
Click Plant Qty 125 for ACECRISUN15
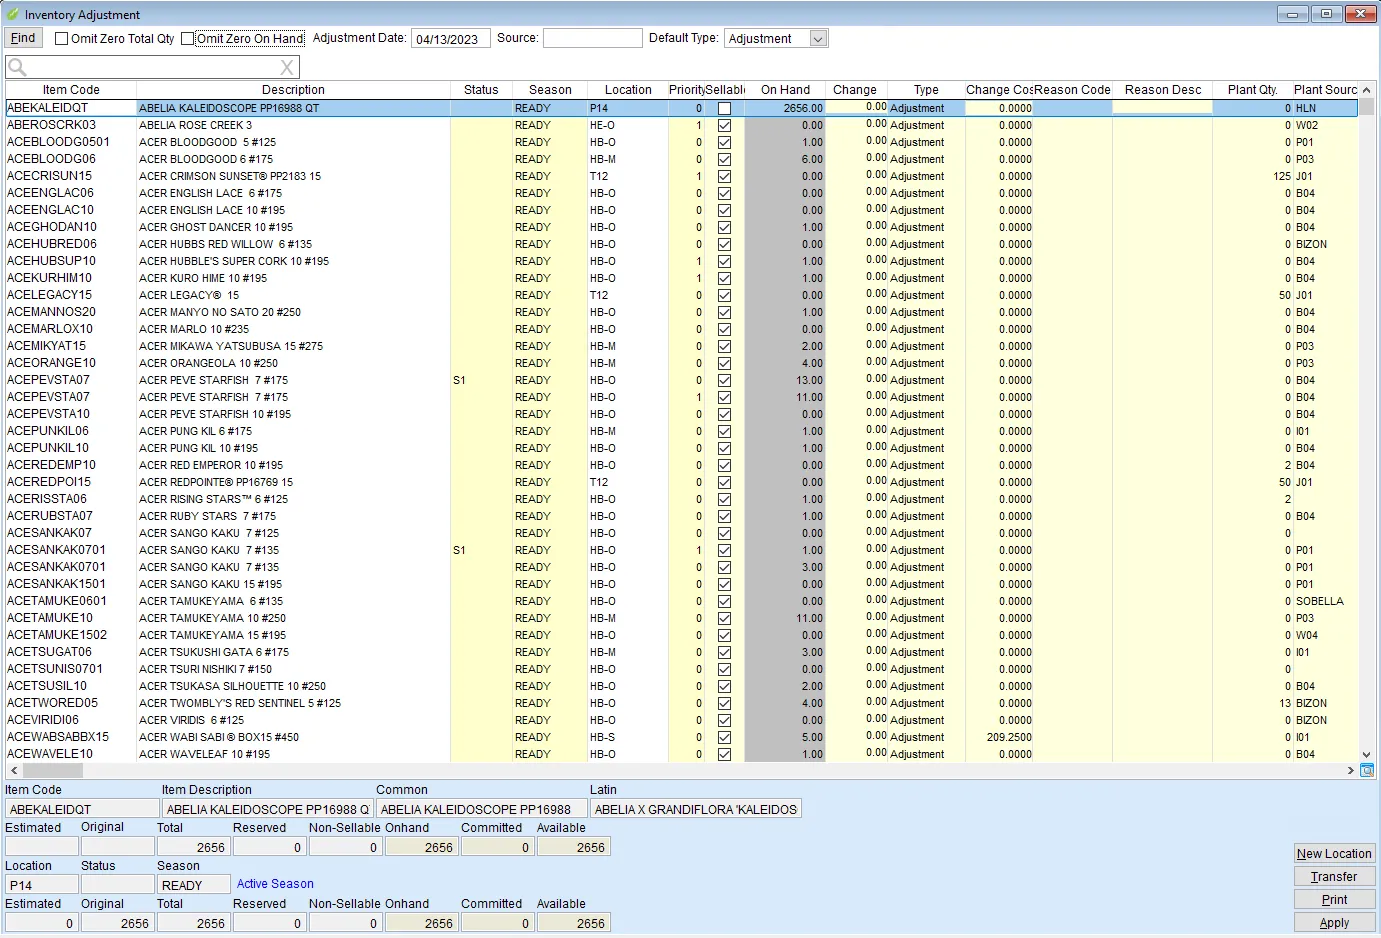[1282, 176]
